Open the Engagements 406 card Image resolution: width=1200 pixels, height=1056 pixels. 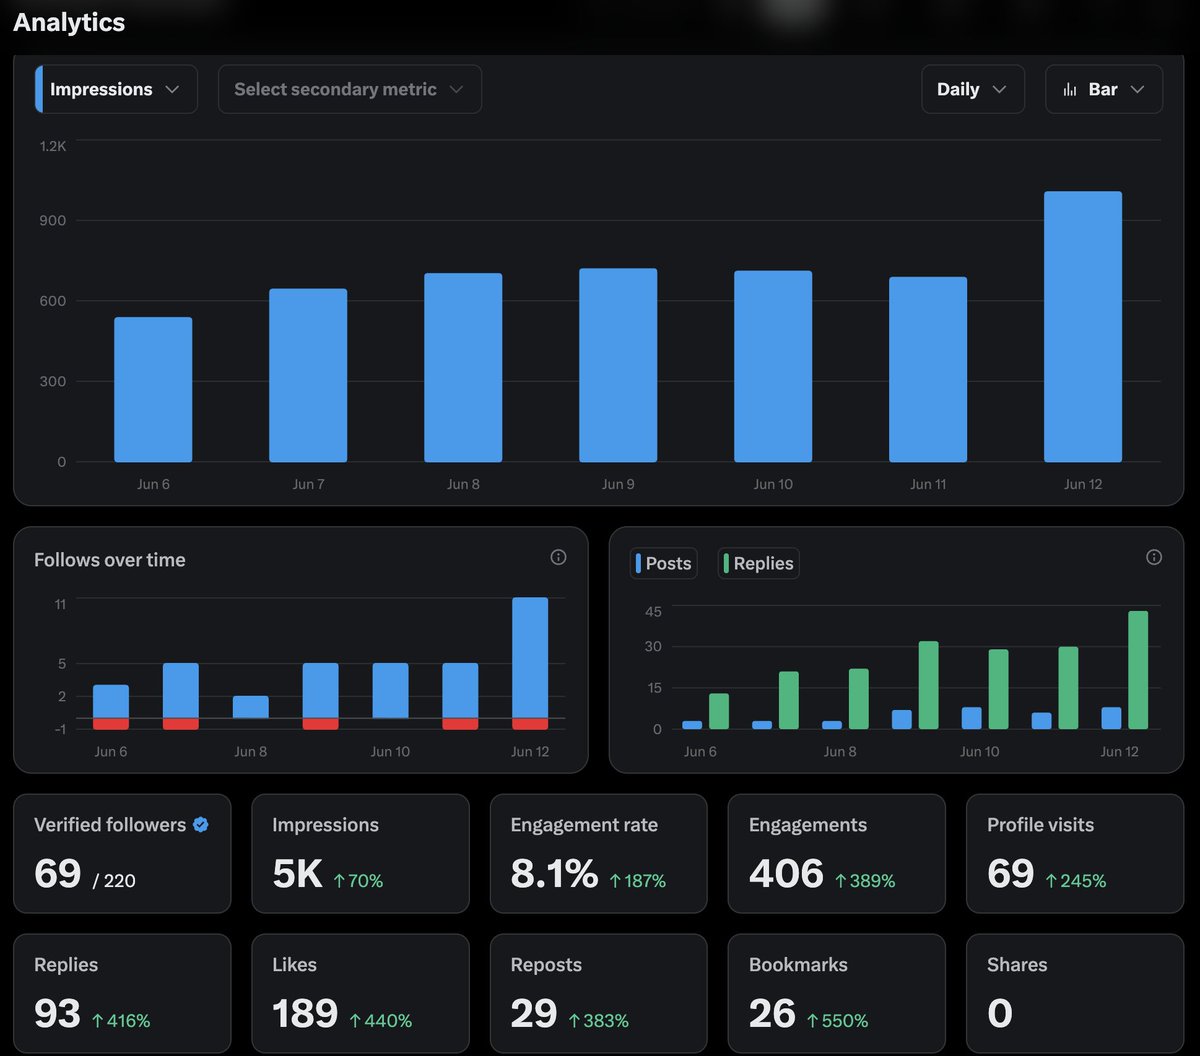836,854
